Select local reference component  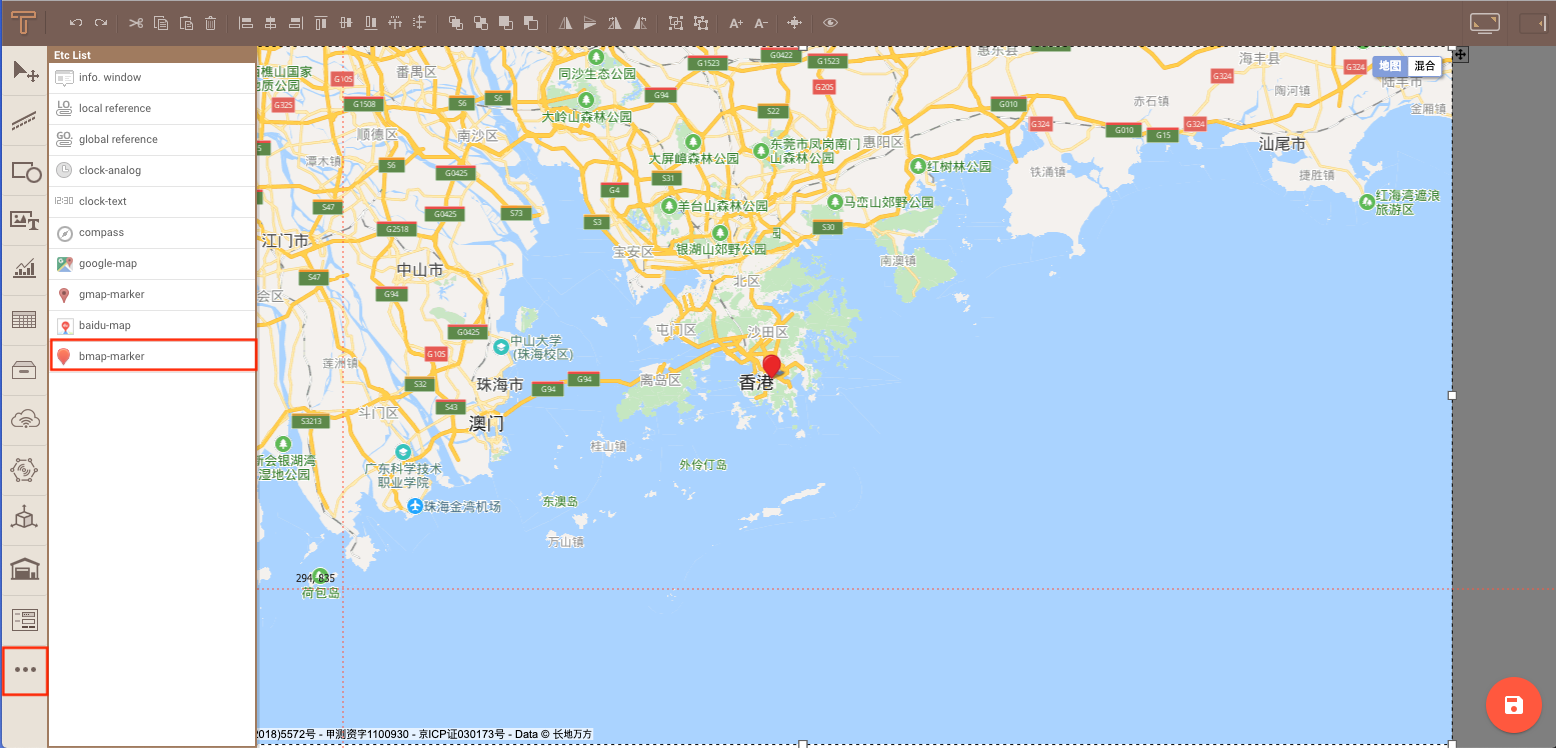coord(152,109)
